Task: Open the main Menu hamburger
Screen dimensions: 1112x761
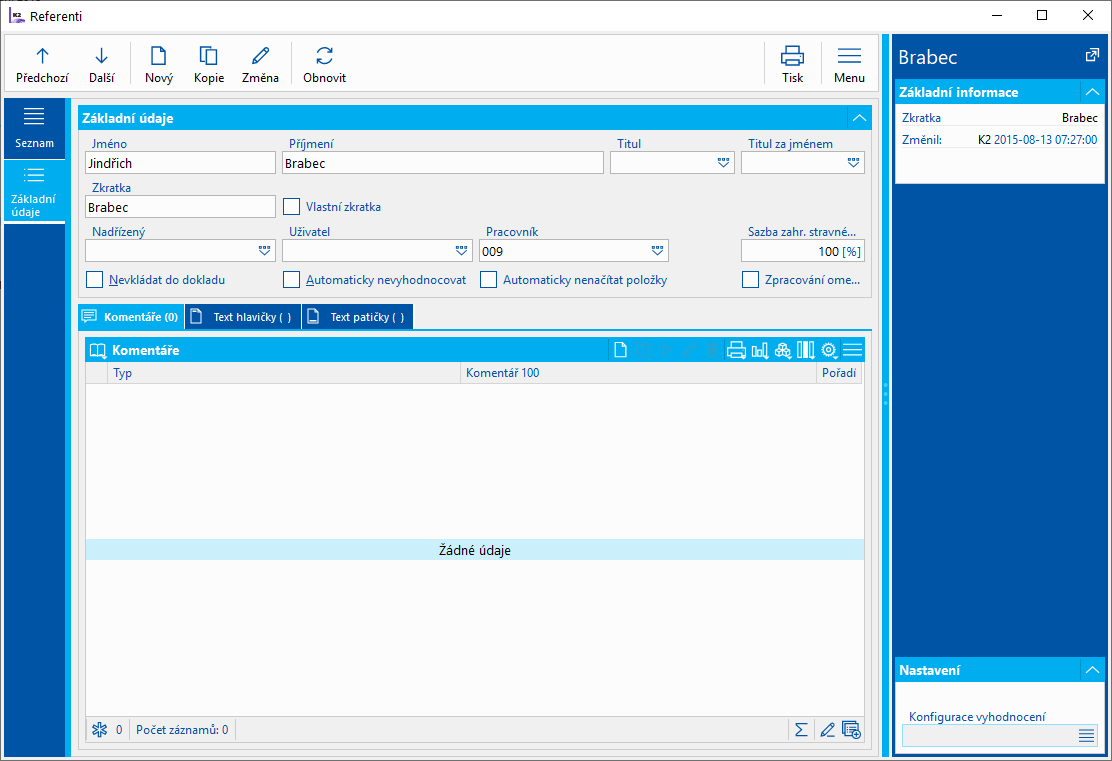Action: 849,65
